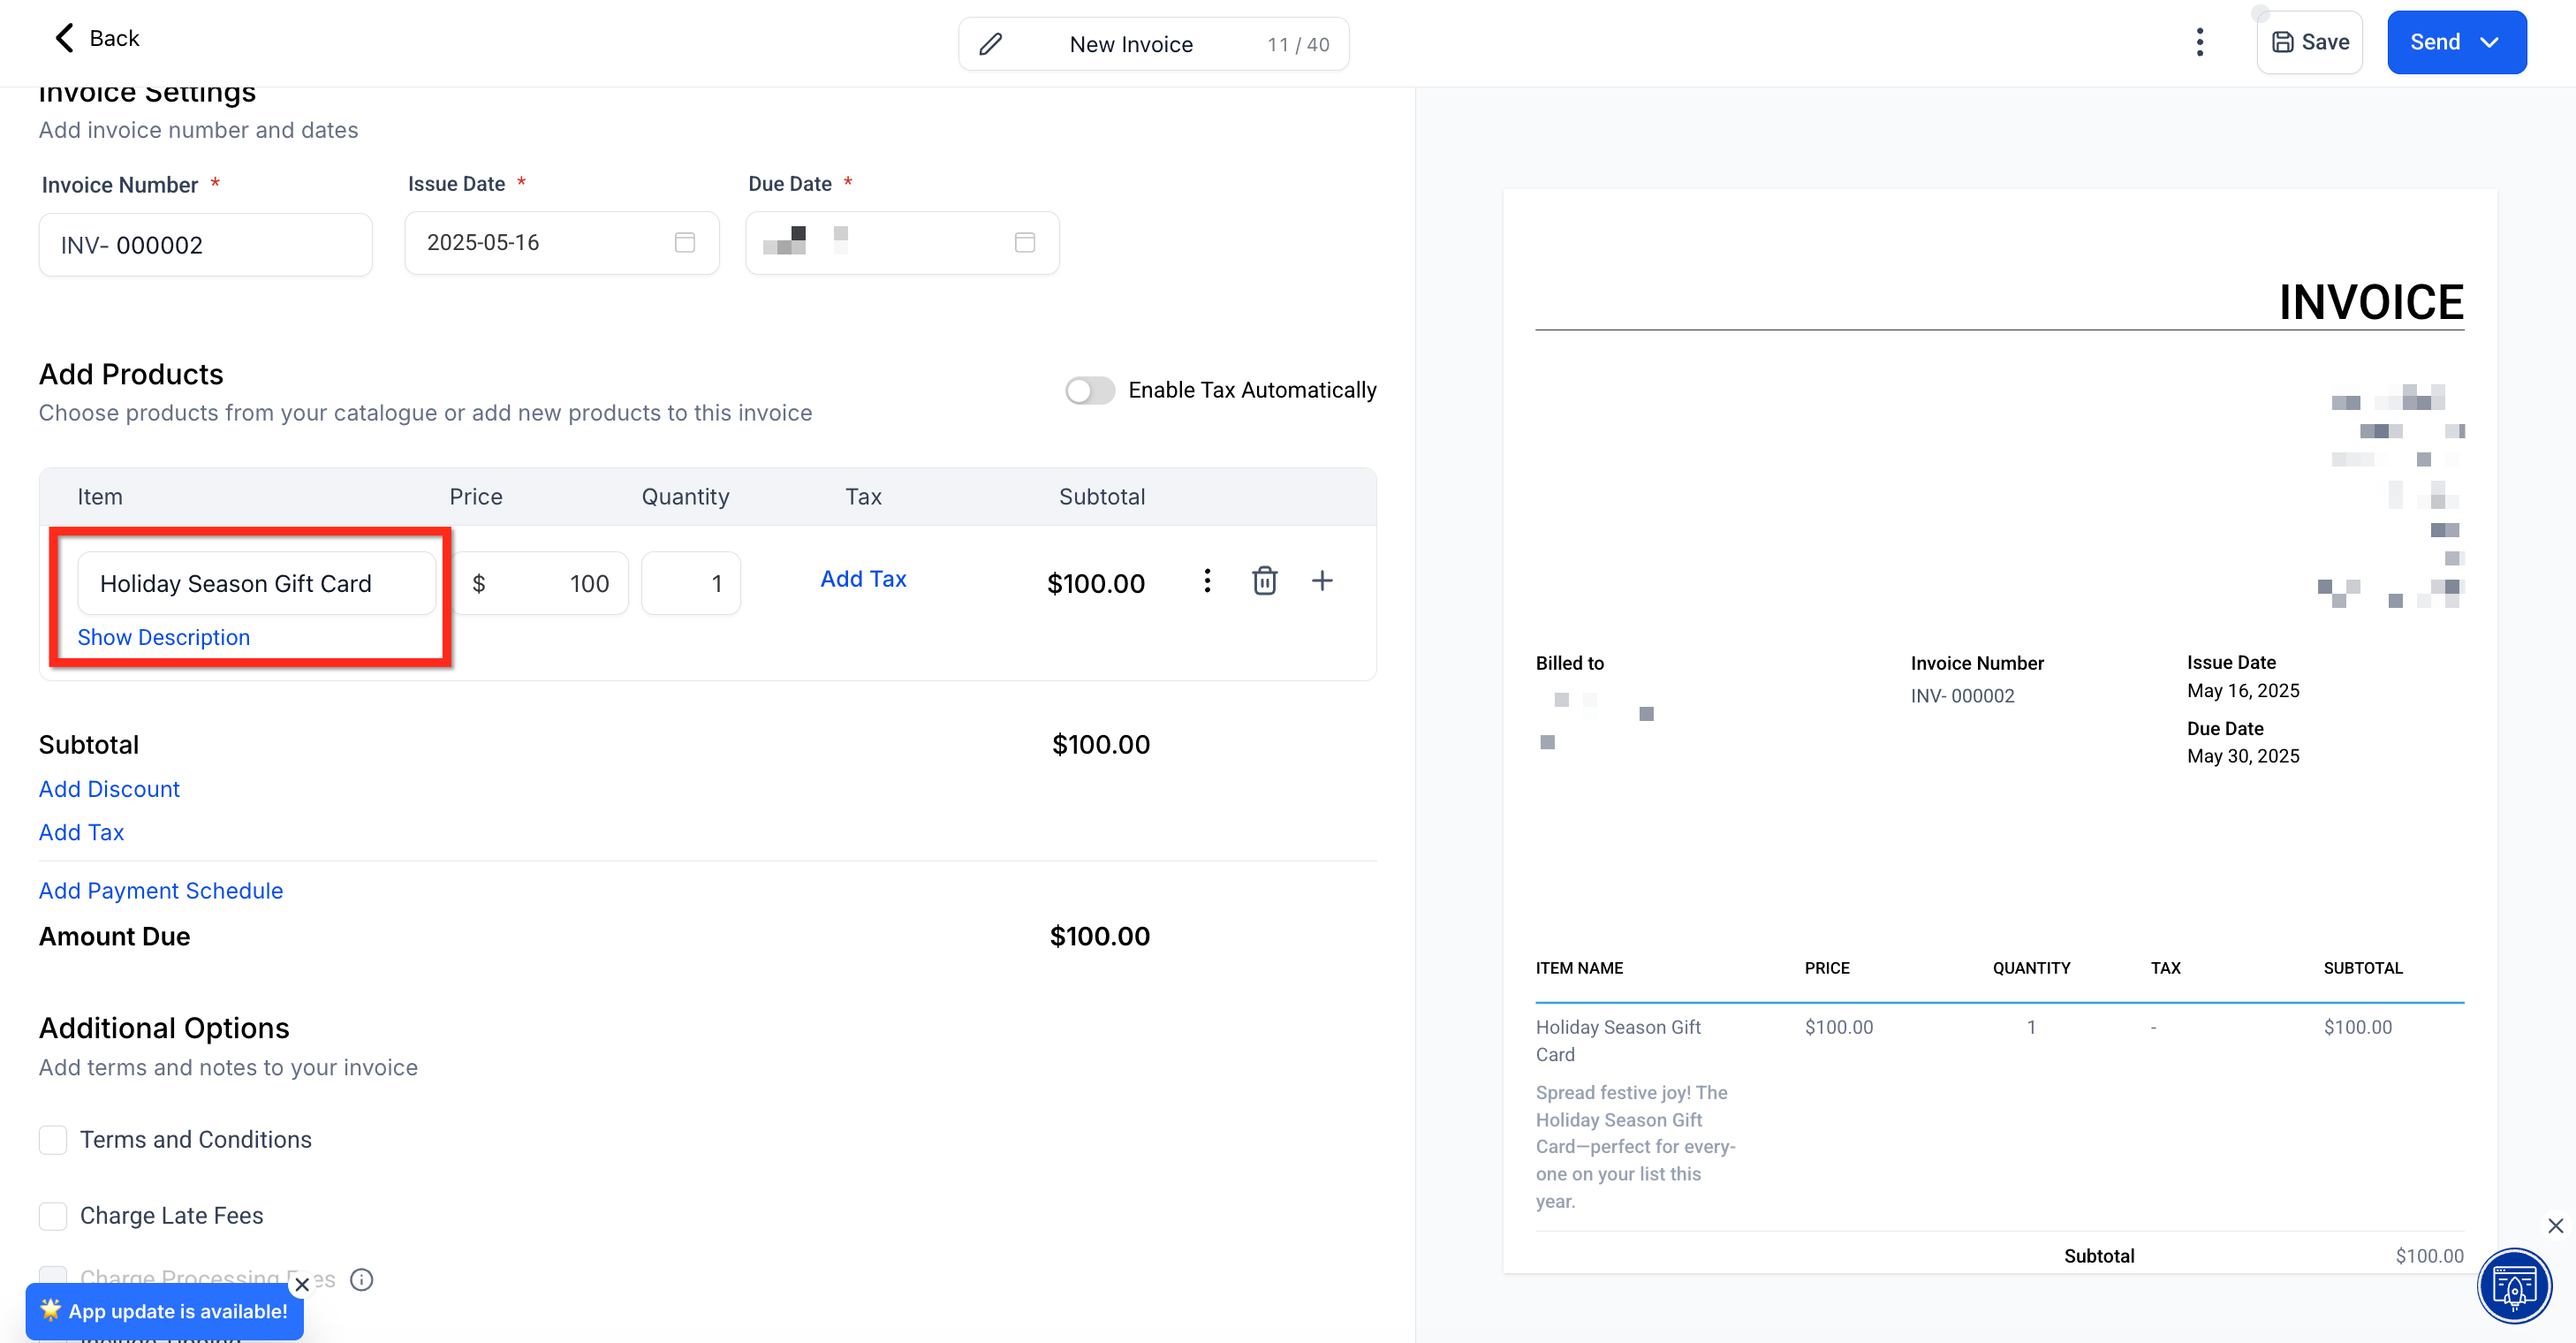The width and height of the screenshot is (2576, 1343).
Task: Check the Terms and Conditions checkbox
Action: [x=53, y=1140]
